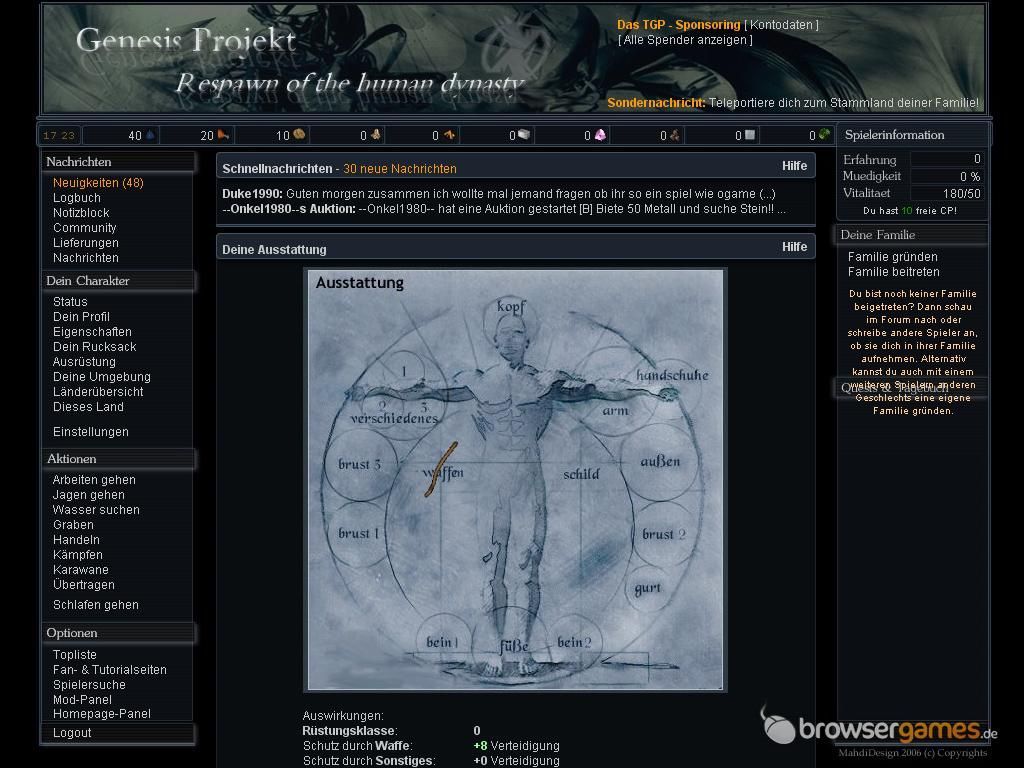This screenshot has height=768, width=1024.
Task: Click the gurt equipment slot
Action: point(647,588)
